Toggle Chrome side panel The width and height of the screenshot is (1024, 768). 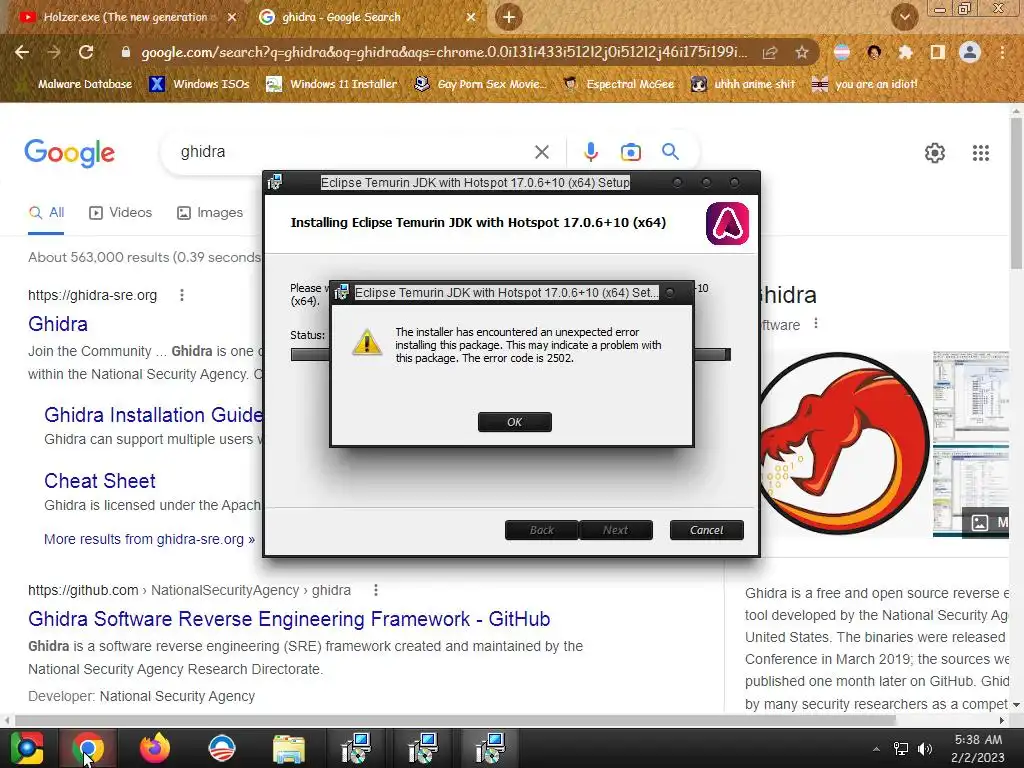pyautogui.click(x=937, y=52)
